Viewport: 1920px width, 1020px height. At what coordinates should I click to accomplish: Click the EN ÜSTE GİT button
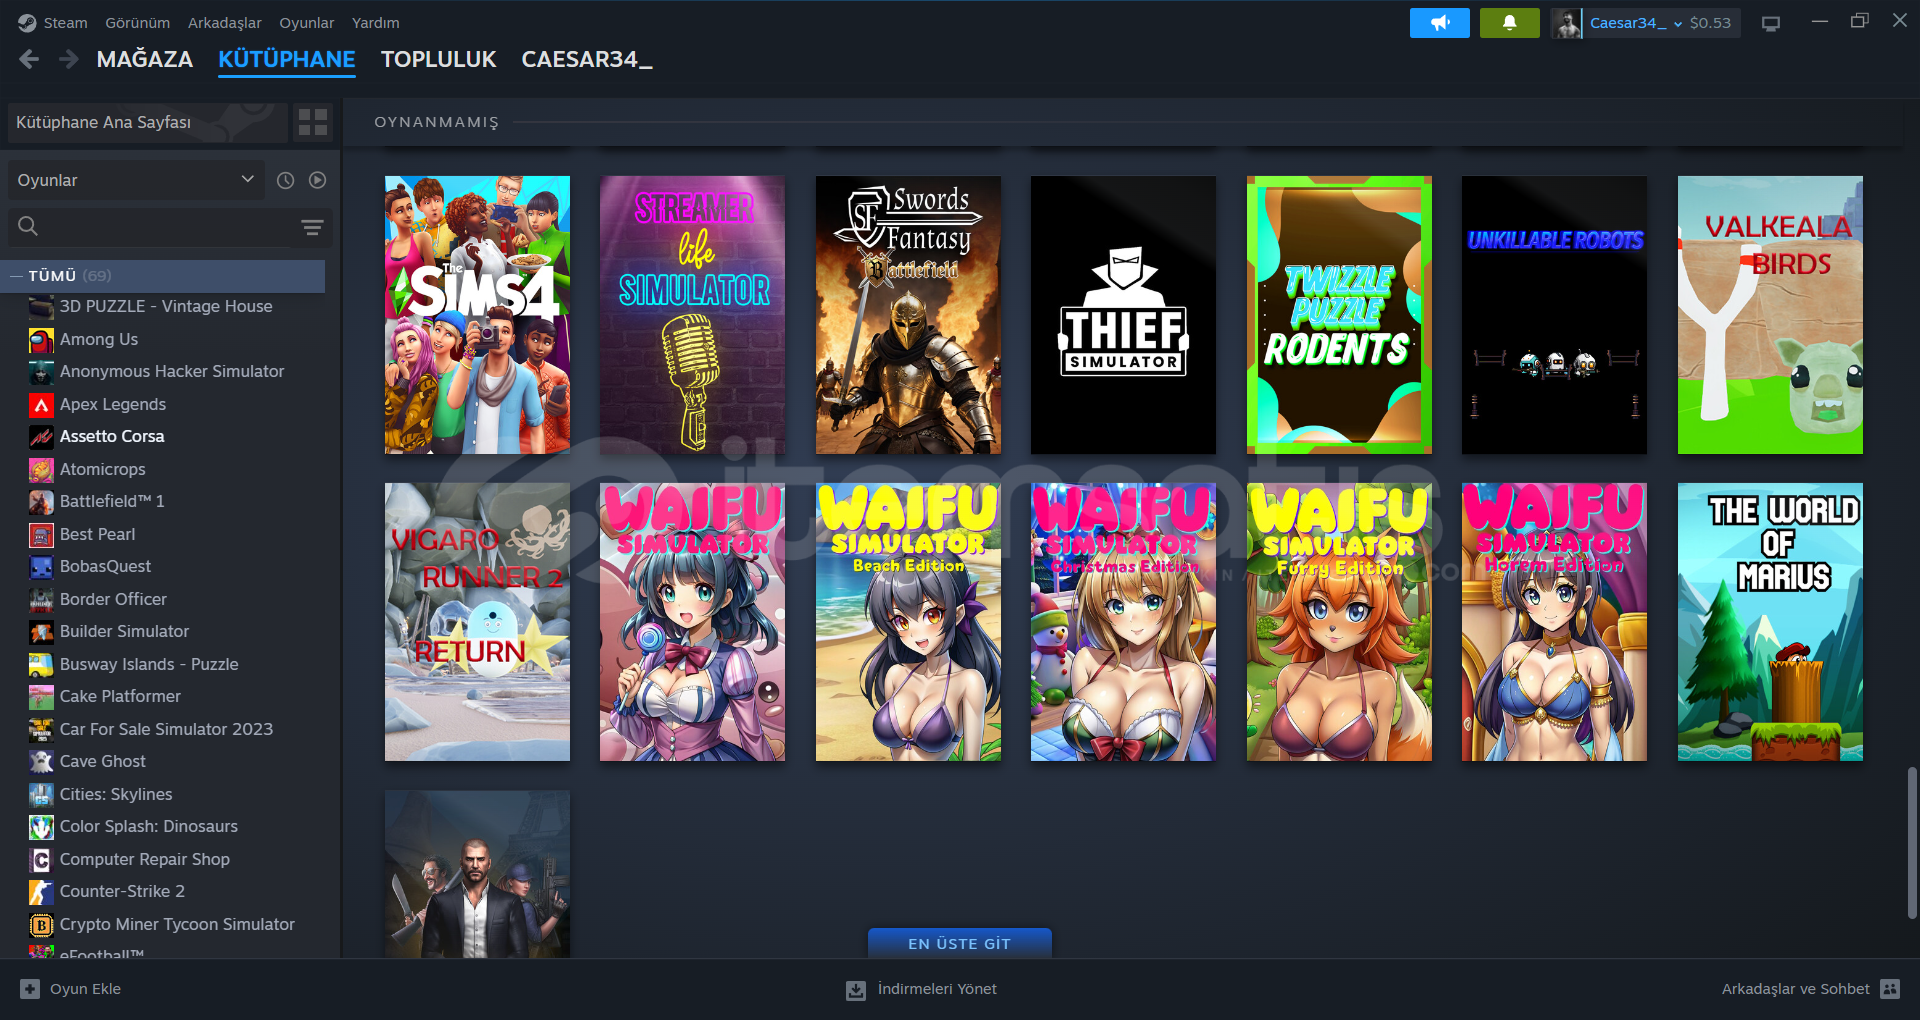pyautogui.click(x=960, y=943)
